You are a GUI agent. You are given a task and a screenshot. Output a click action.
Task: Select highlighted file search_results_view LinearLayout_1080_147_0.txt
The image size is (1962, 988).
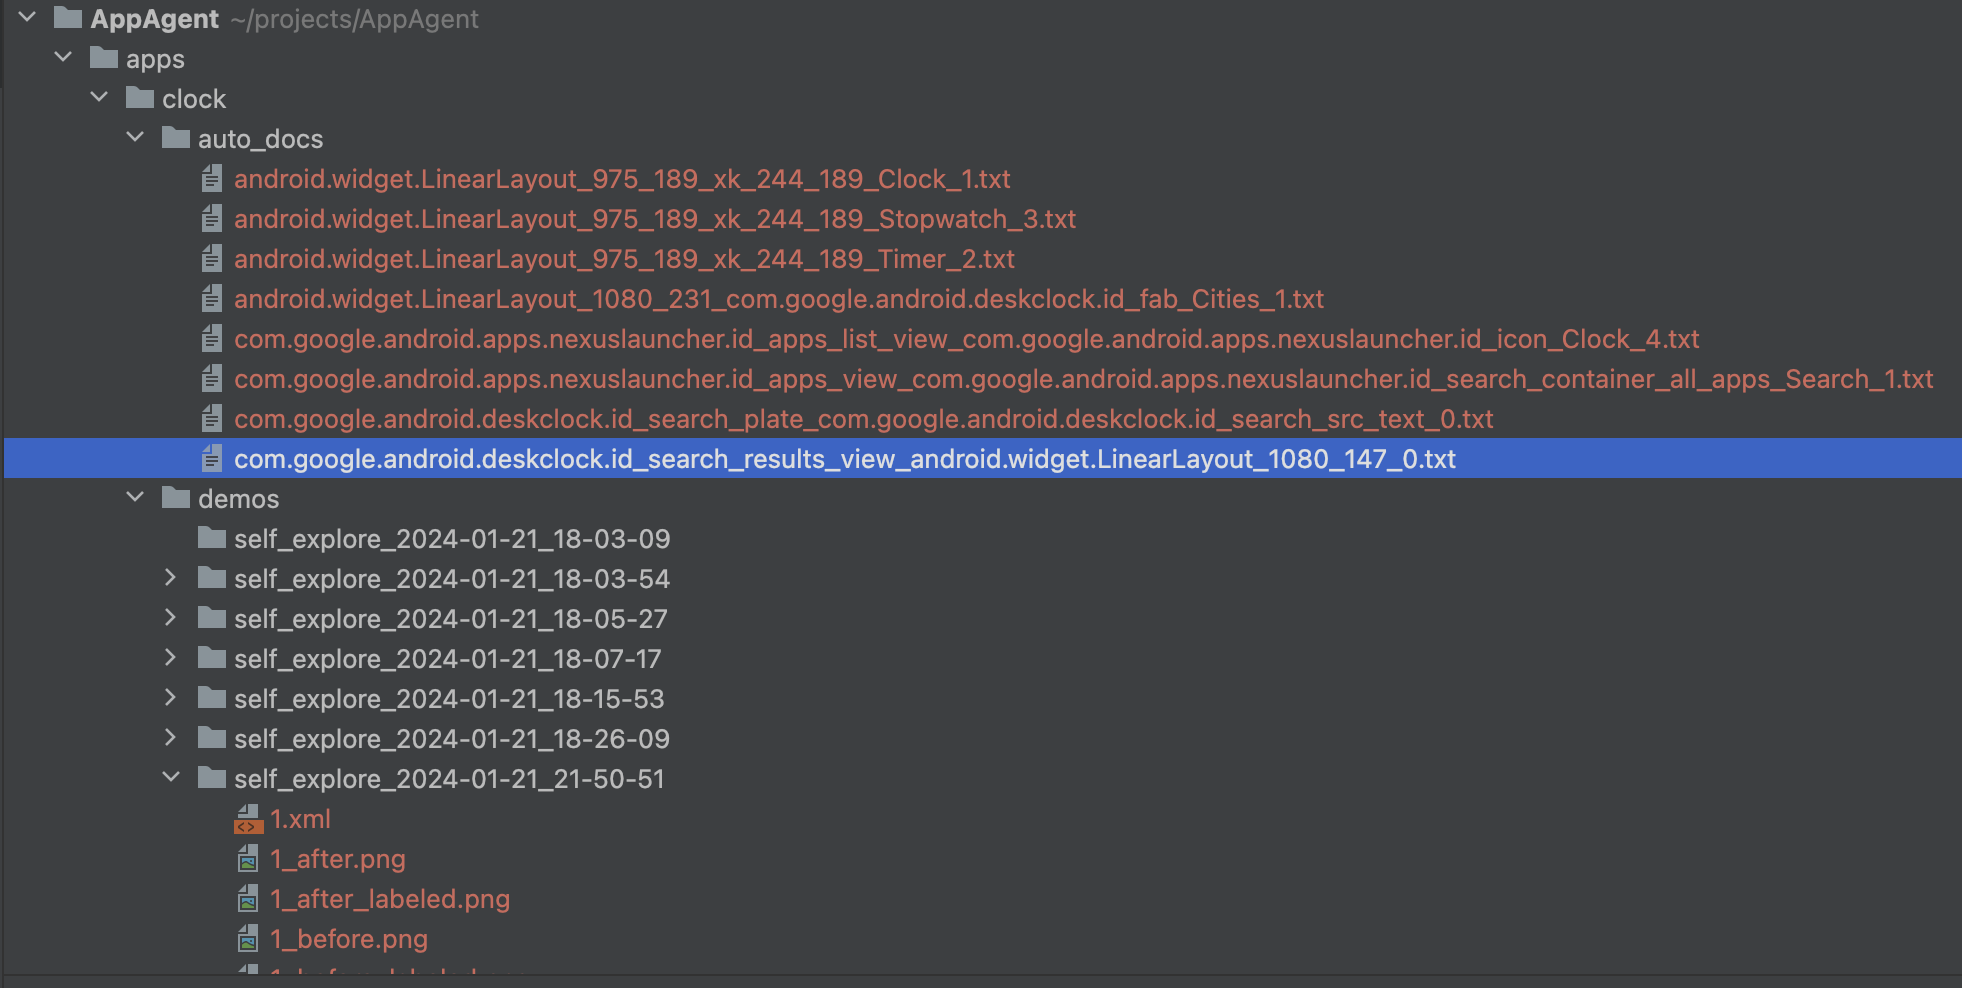tap(845, 459)
